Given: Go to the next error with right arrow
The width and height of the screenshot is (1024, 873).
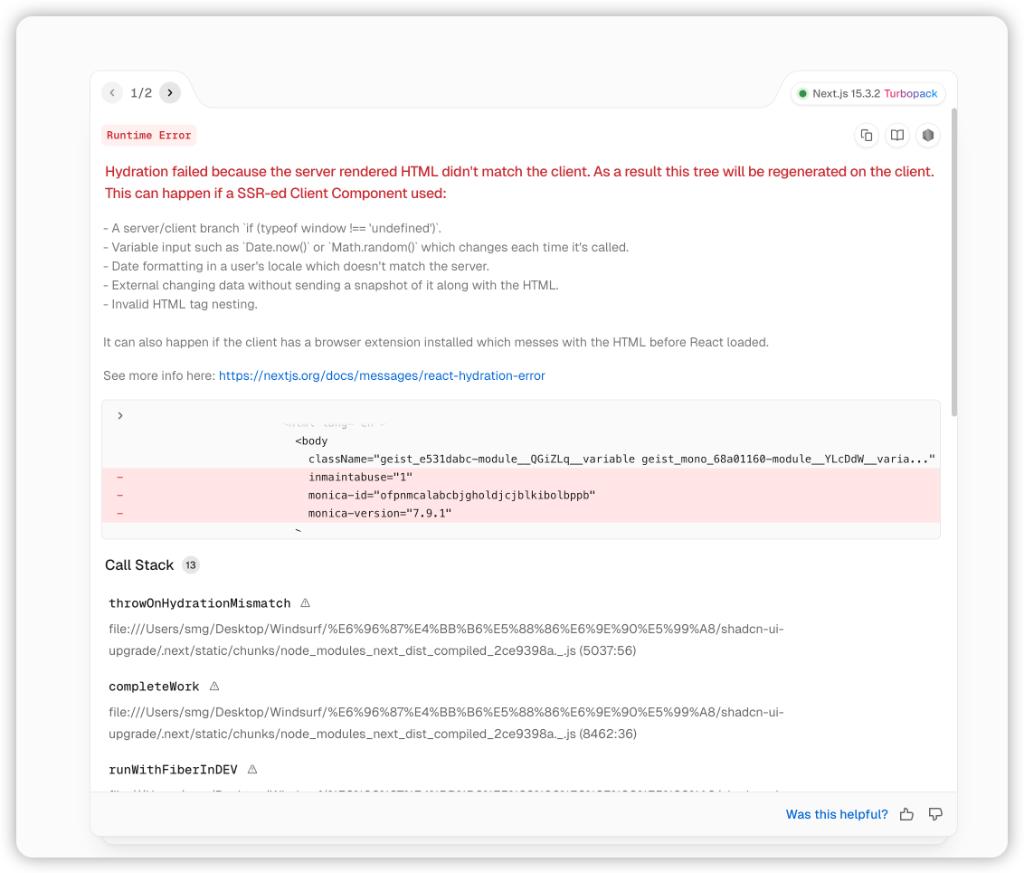Looking at the screenshot, I should [x=170, y=93].
